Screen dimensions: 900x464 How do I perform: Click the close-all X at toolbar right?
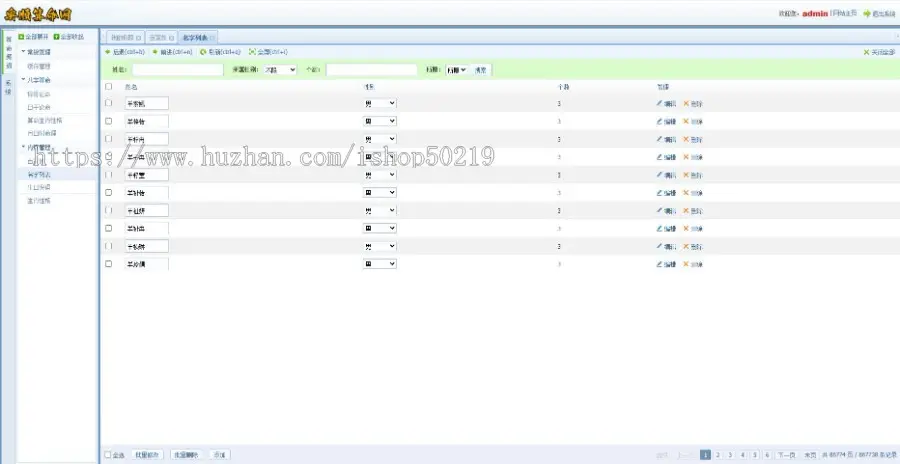pyautogui.click(x=866, y=52)
